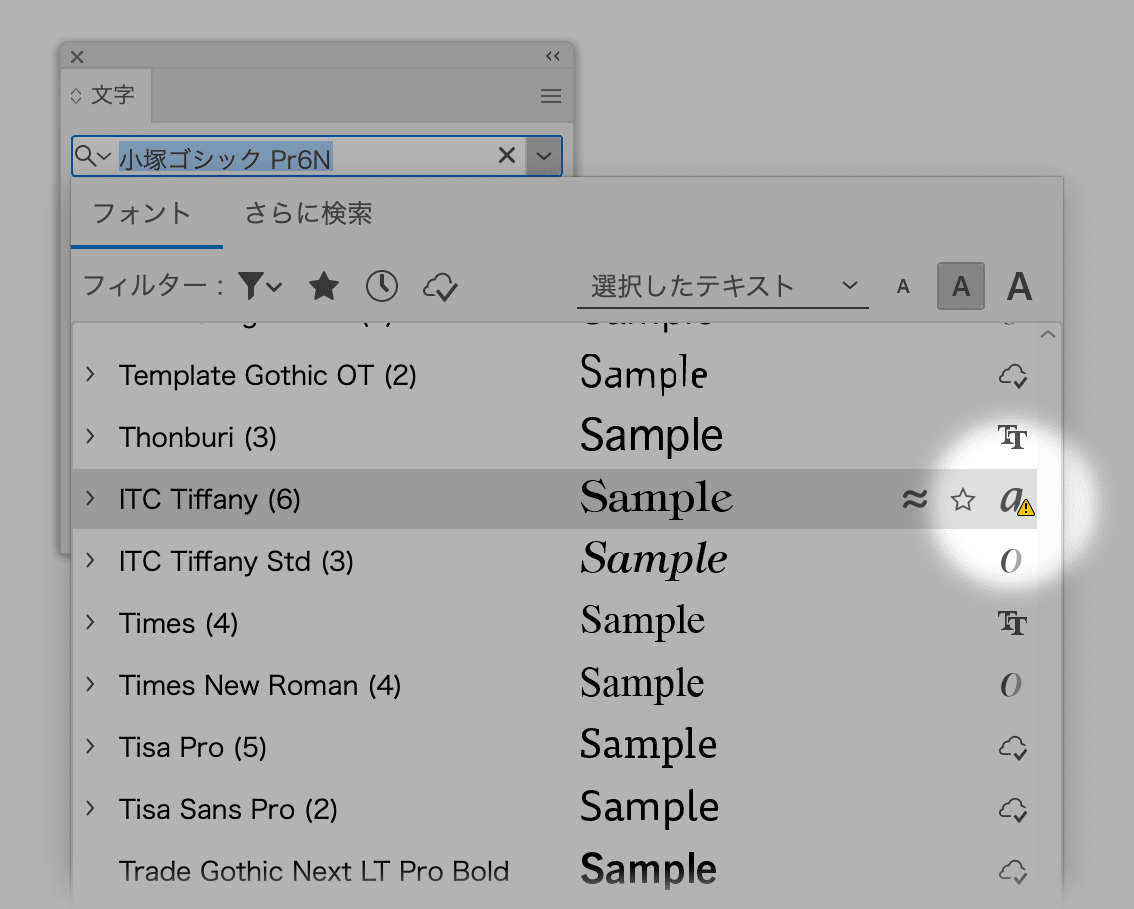The width and height of the screenshot is (1134, 909).
Task: Click Thonburi TrueType icon
Action: (1012, 437)
